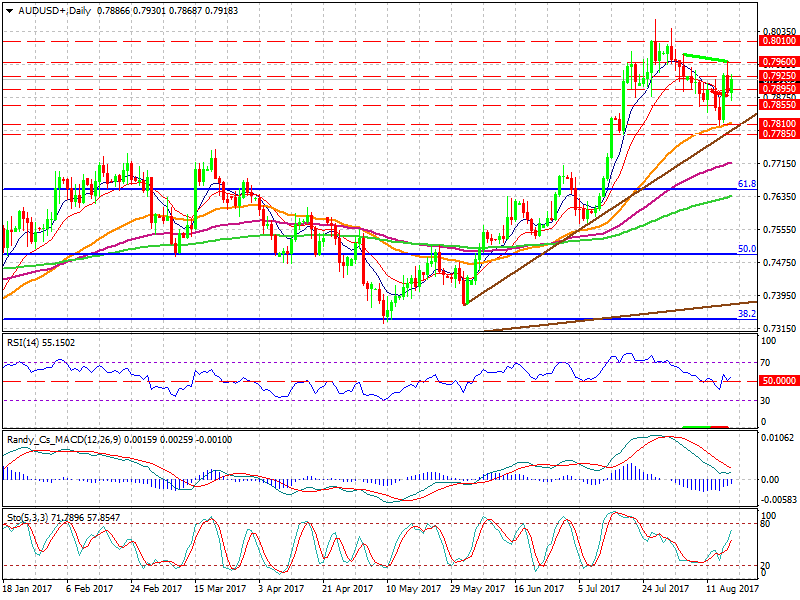This screenshot has height=600, width=800.
Task: Click the red 0.79600 price level label
Action: [x=777, y=62]
